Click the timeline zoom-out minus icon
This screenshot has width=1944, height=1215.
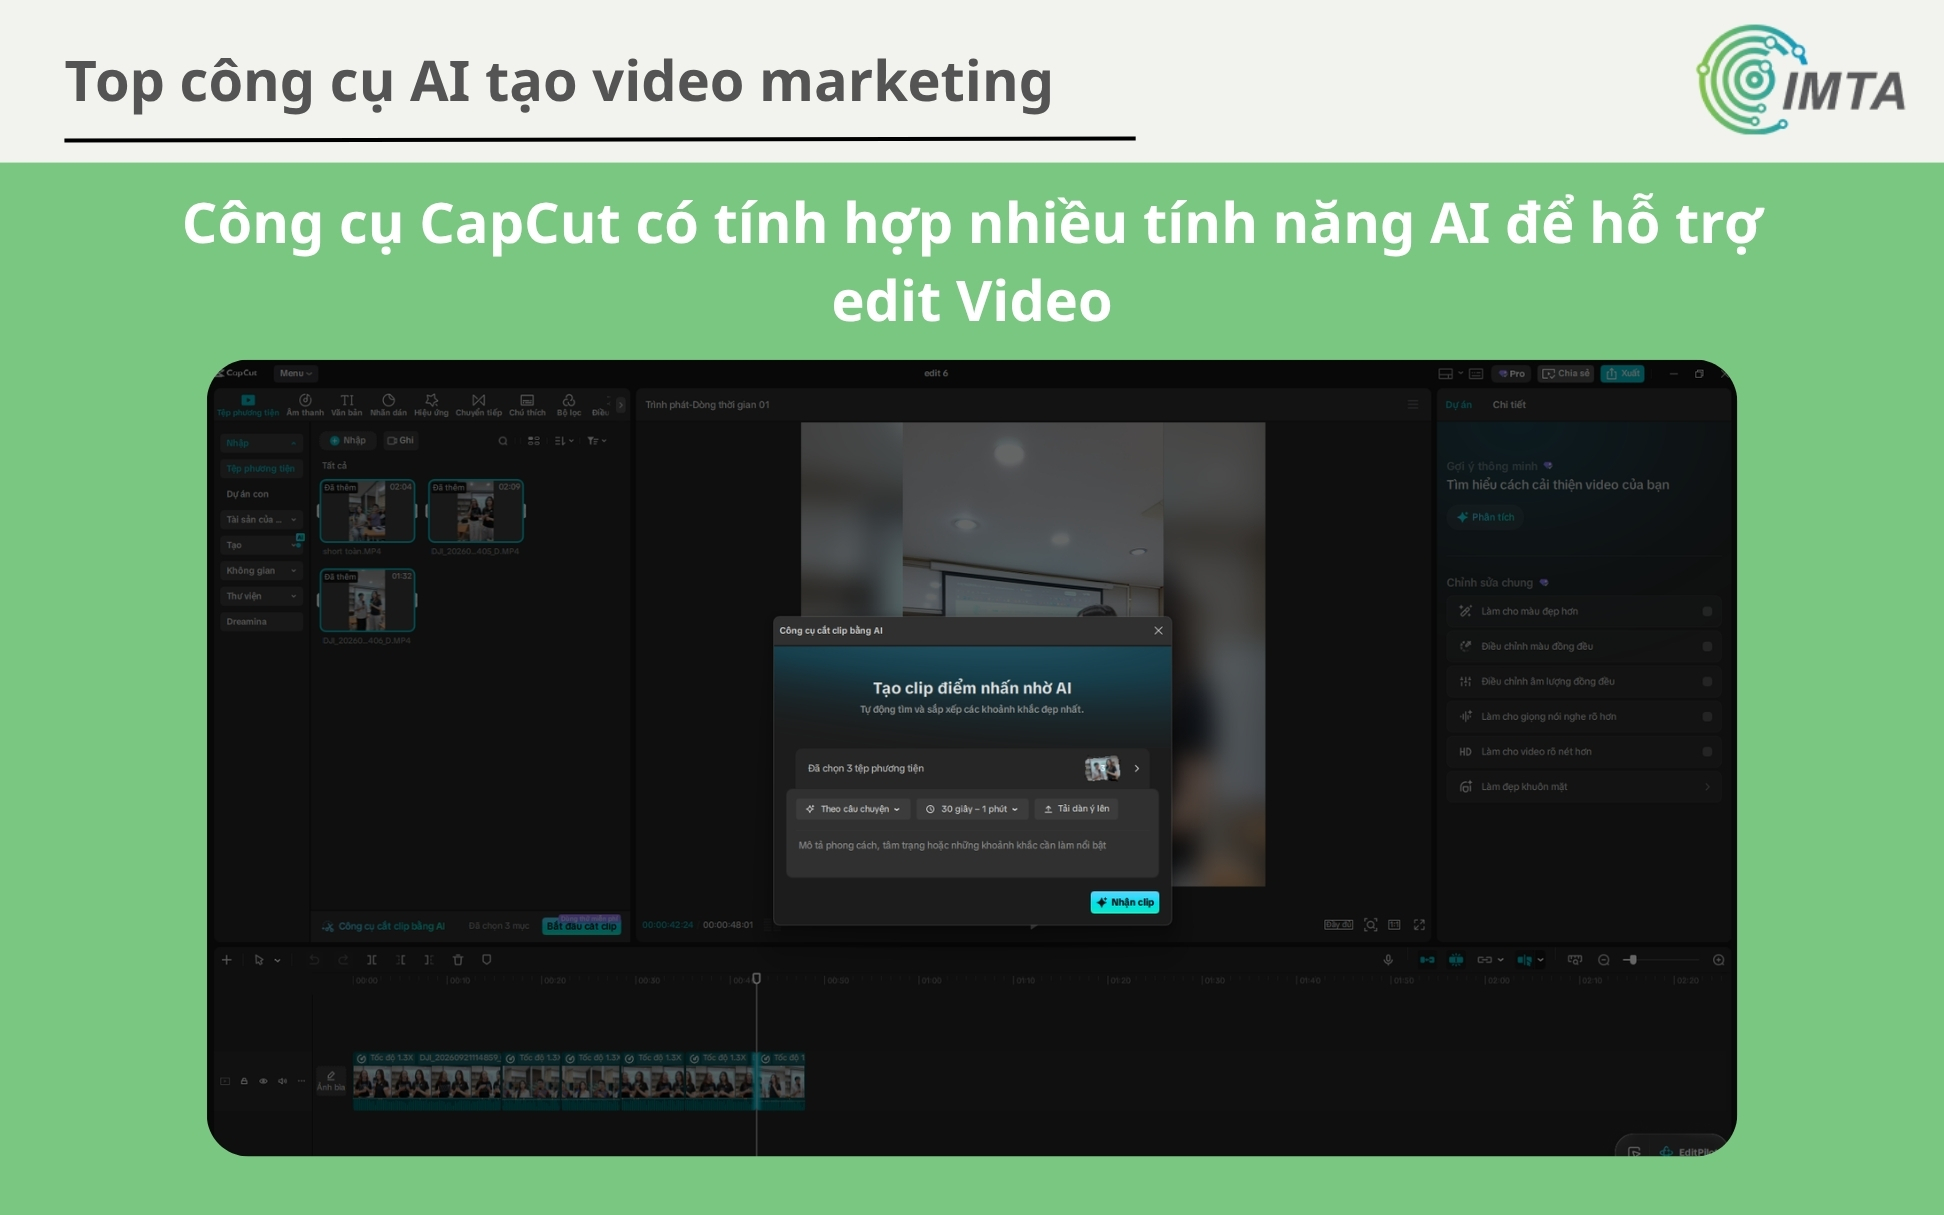coord(1604,960)
